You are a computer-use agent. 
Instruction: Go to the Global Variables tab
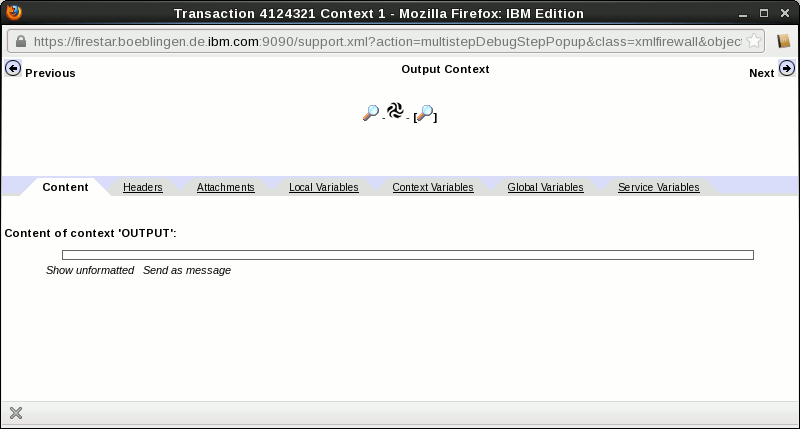click(x=545, y=187)
